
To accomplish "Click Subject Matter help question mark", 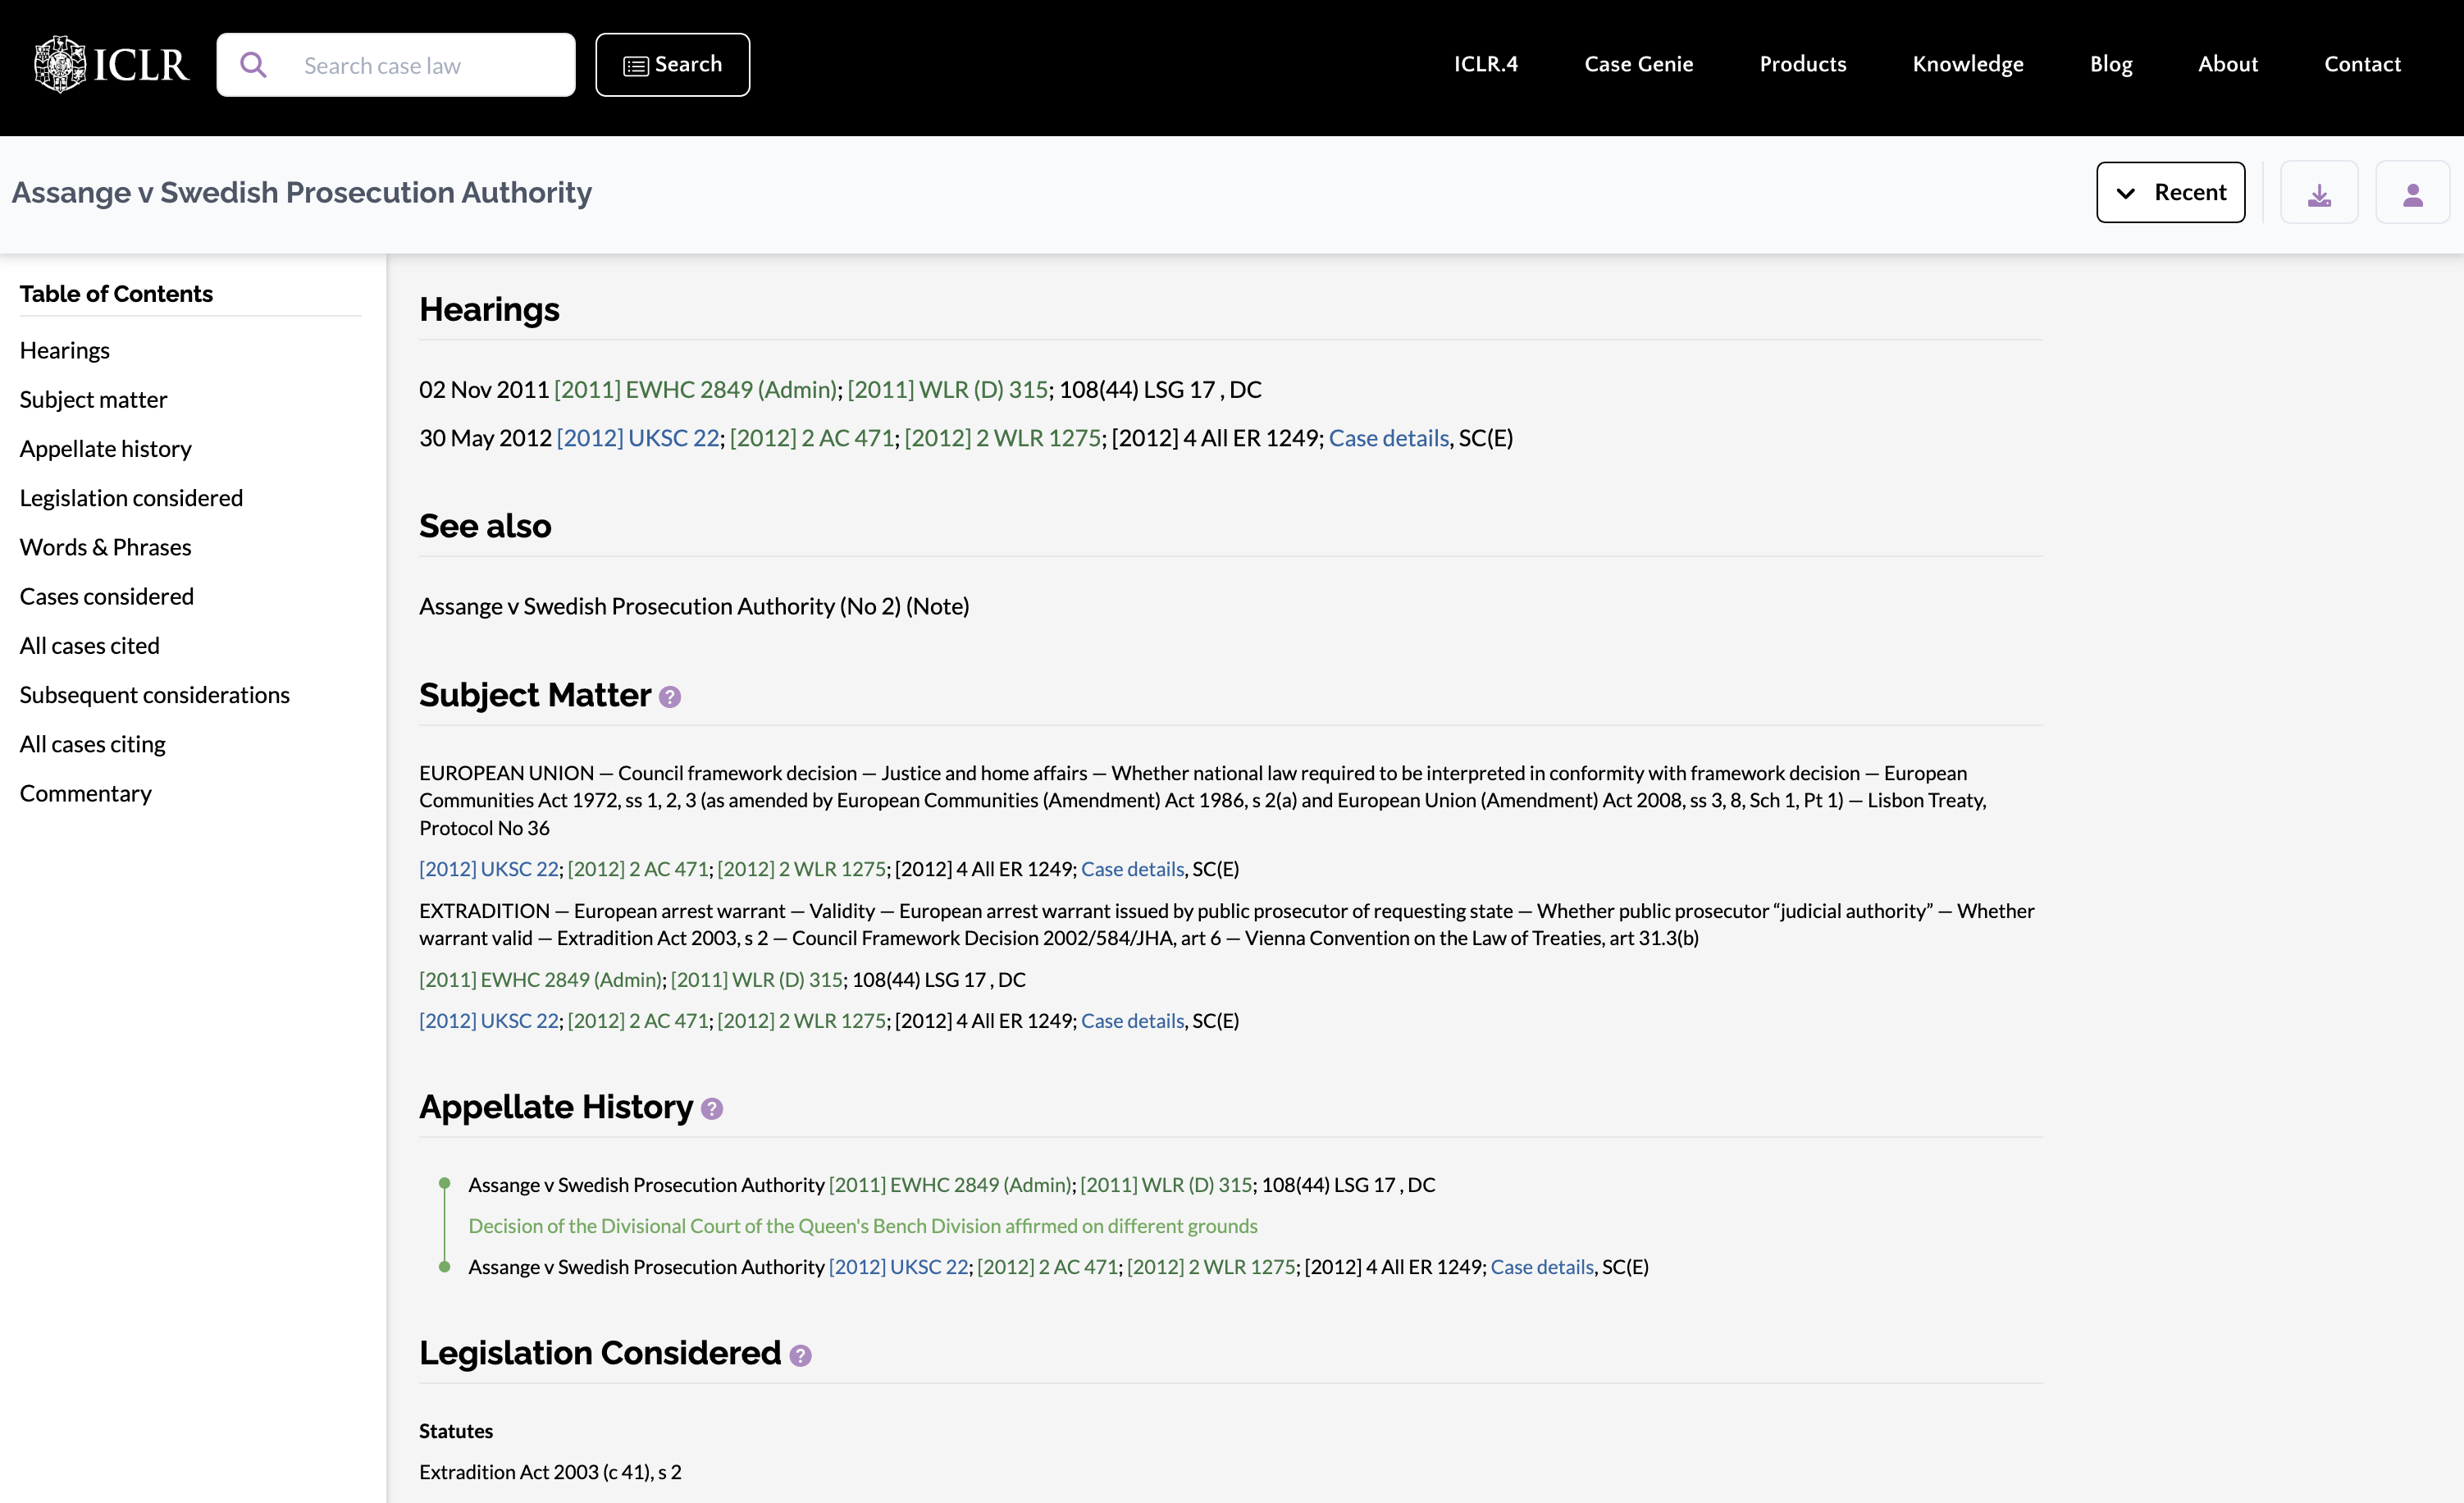I will click(670, 697).
